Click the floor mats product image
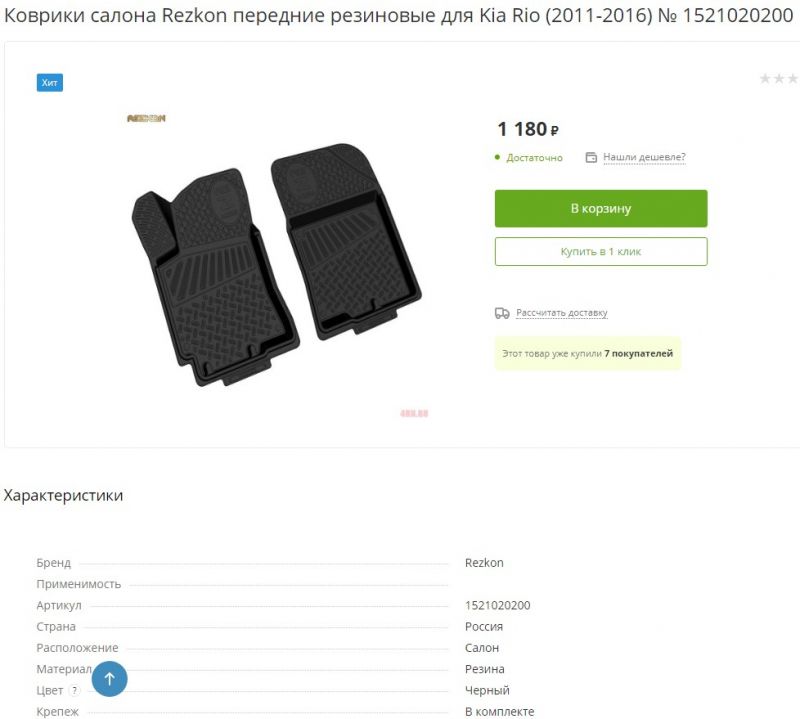 tap(277, 264)
